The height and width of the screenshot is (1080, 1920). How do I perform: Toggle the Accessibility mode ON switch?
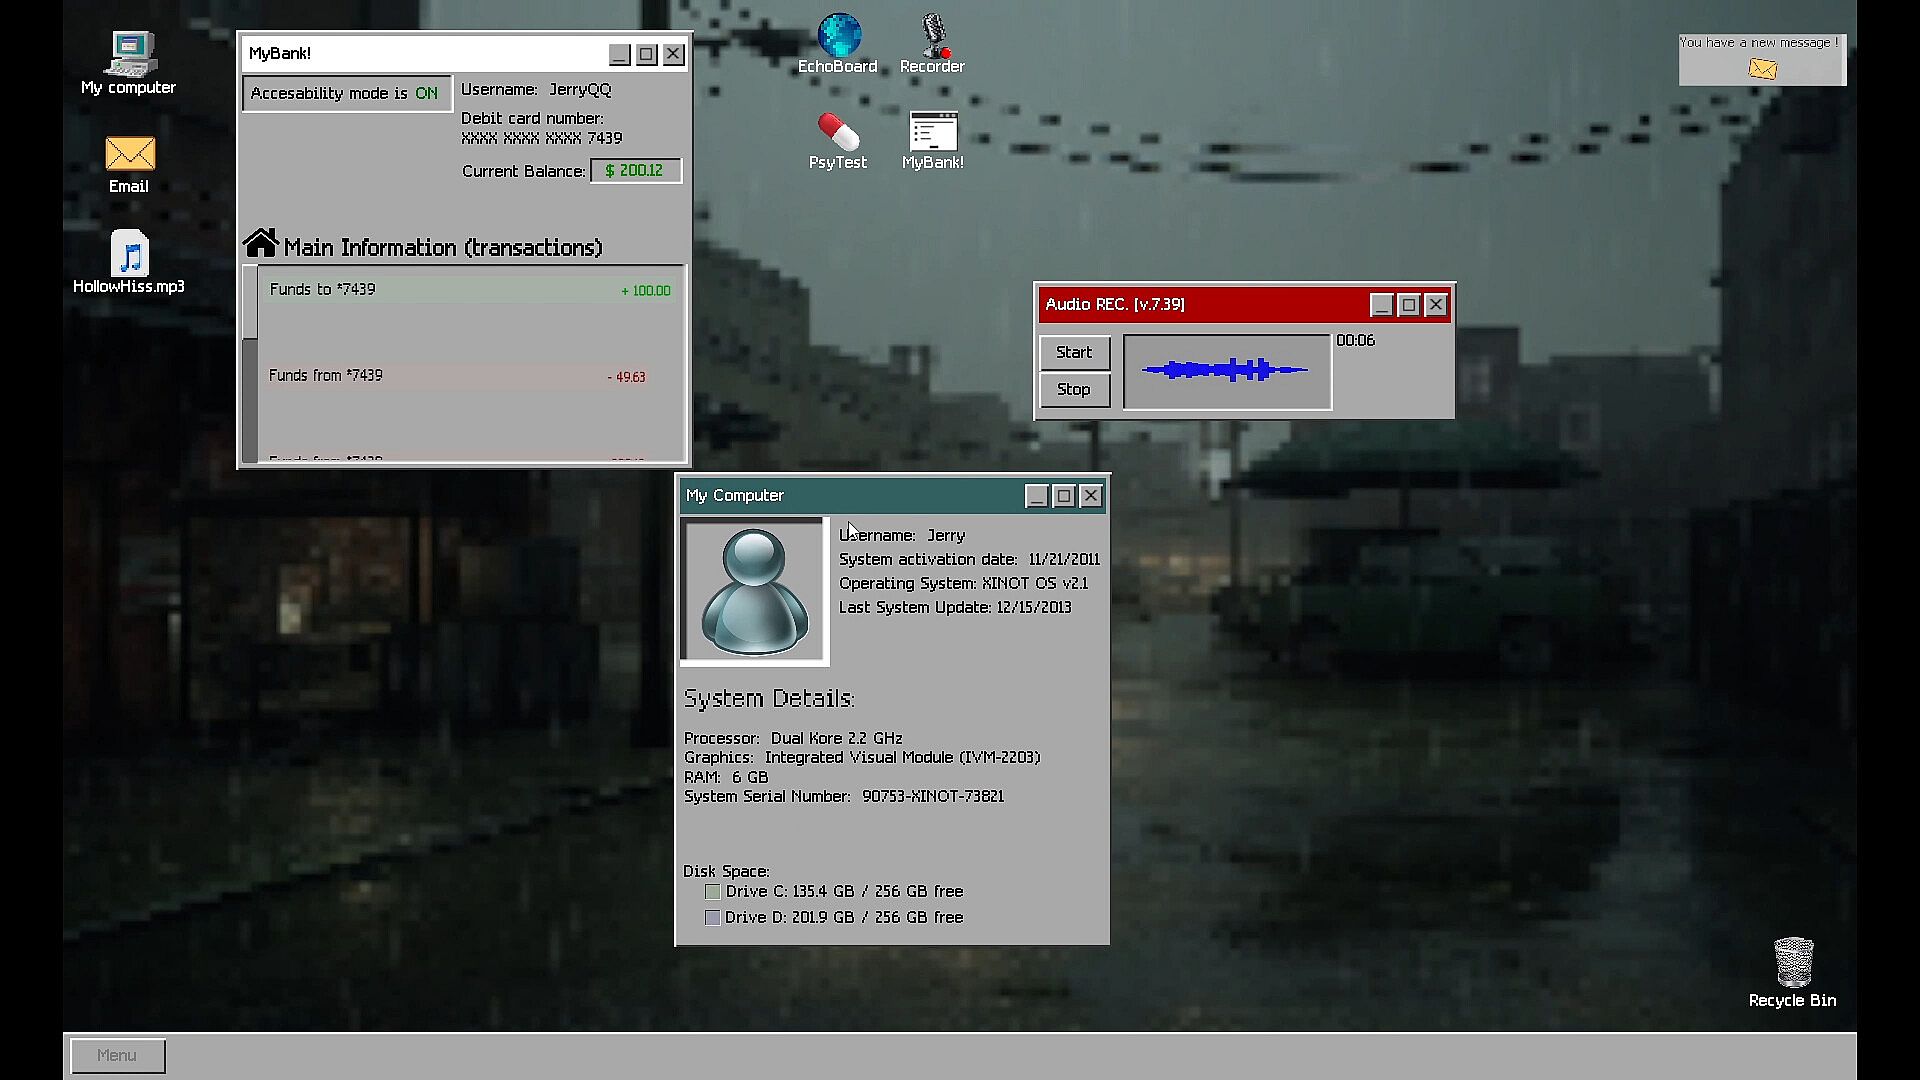pyautogui.click(x=347, y=93)
